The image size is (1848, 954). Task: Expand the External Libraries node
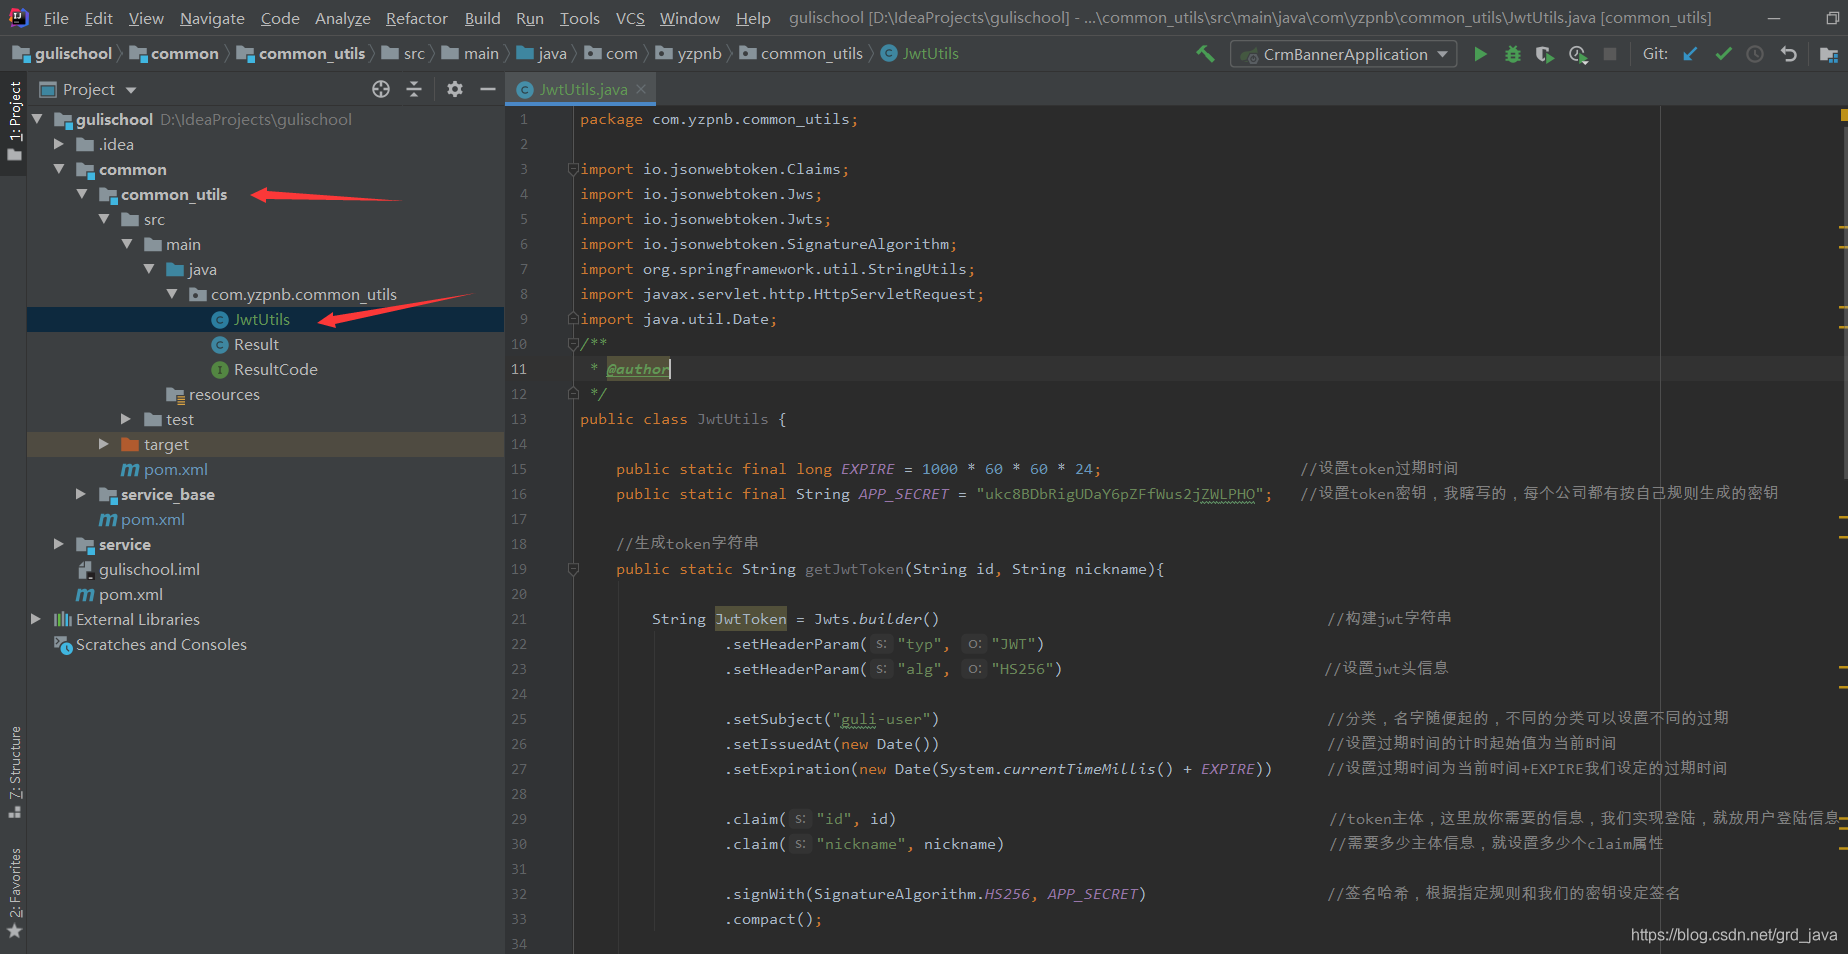(36, 619)
